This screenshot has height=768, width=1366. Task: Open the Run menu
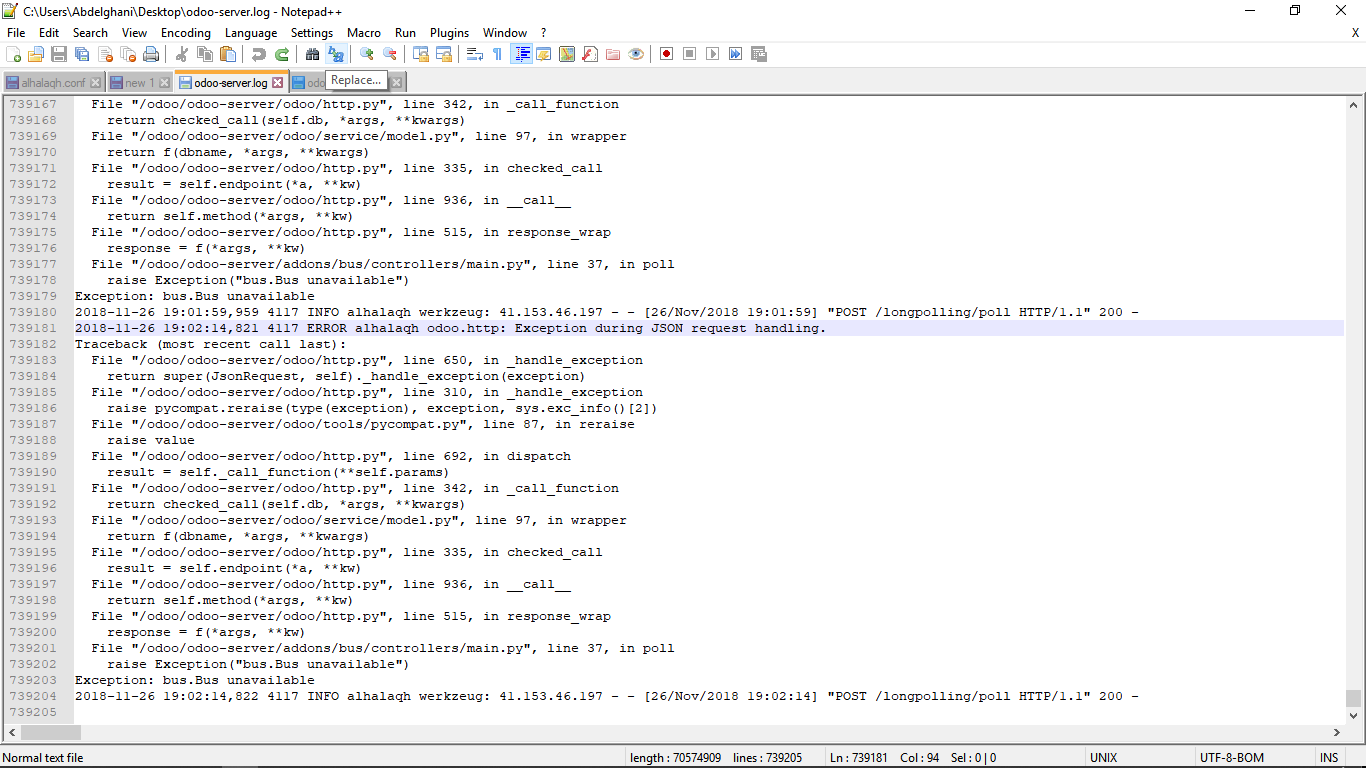point(405,33)
